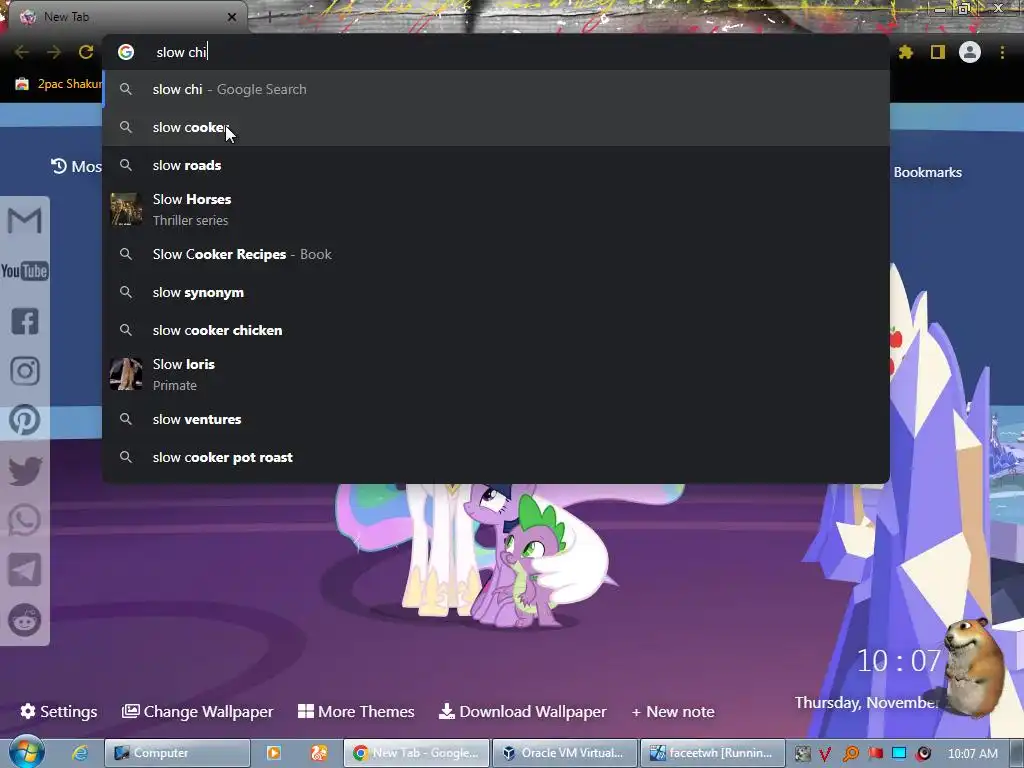Image resolution: width=1024 pixels, height=768 pixels.
Task: Switch to Oracle VM VirtualBox in taskbar
Action: [x=564, y=753]
